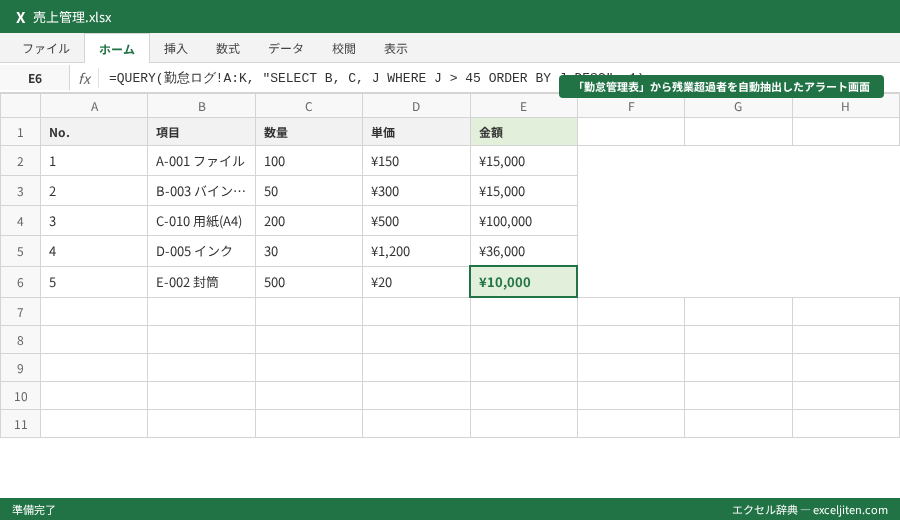
Task: Select cell C-010 用紙(A4)
Action: point(201,221)
